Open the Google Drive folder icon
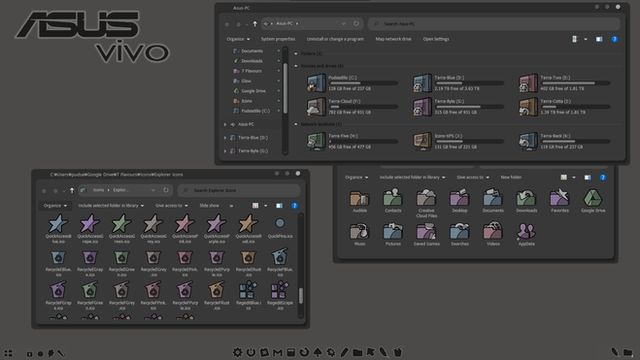The image size is (640, 360). click(x=593, y=198)
